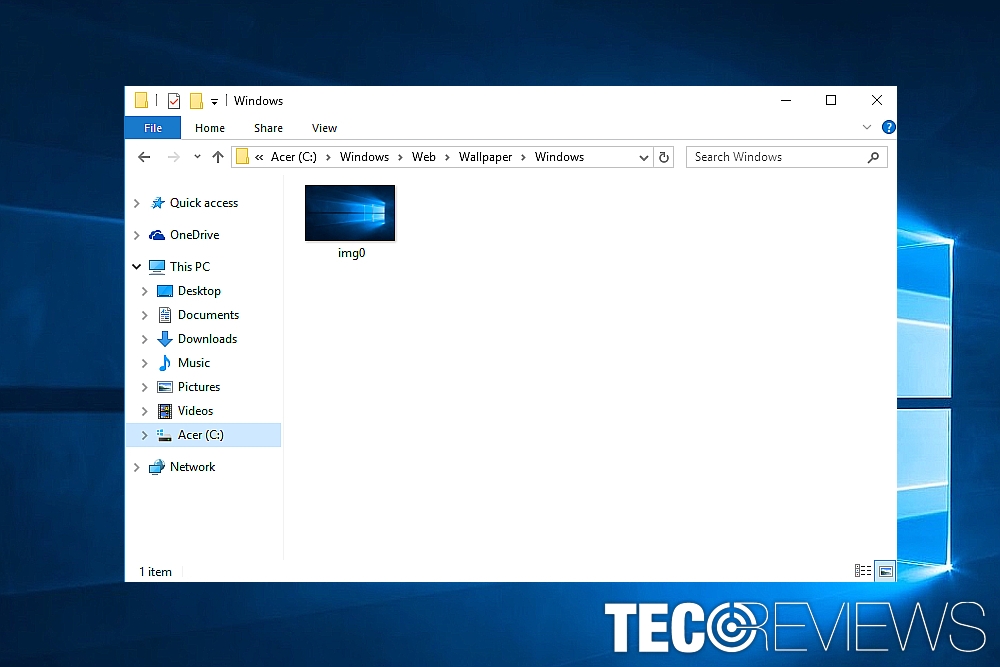
Task: Expand the Downloads tree node
Action: [144, 339]
